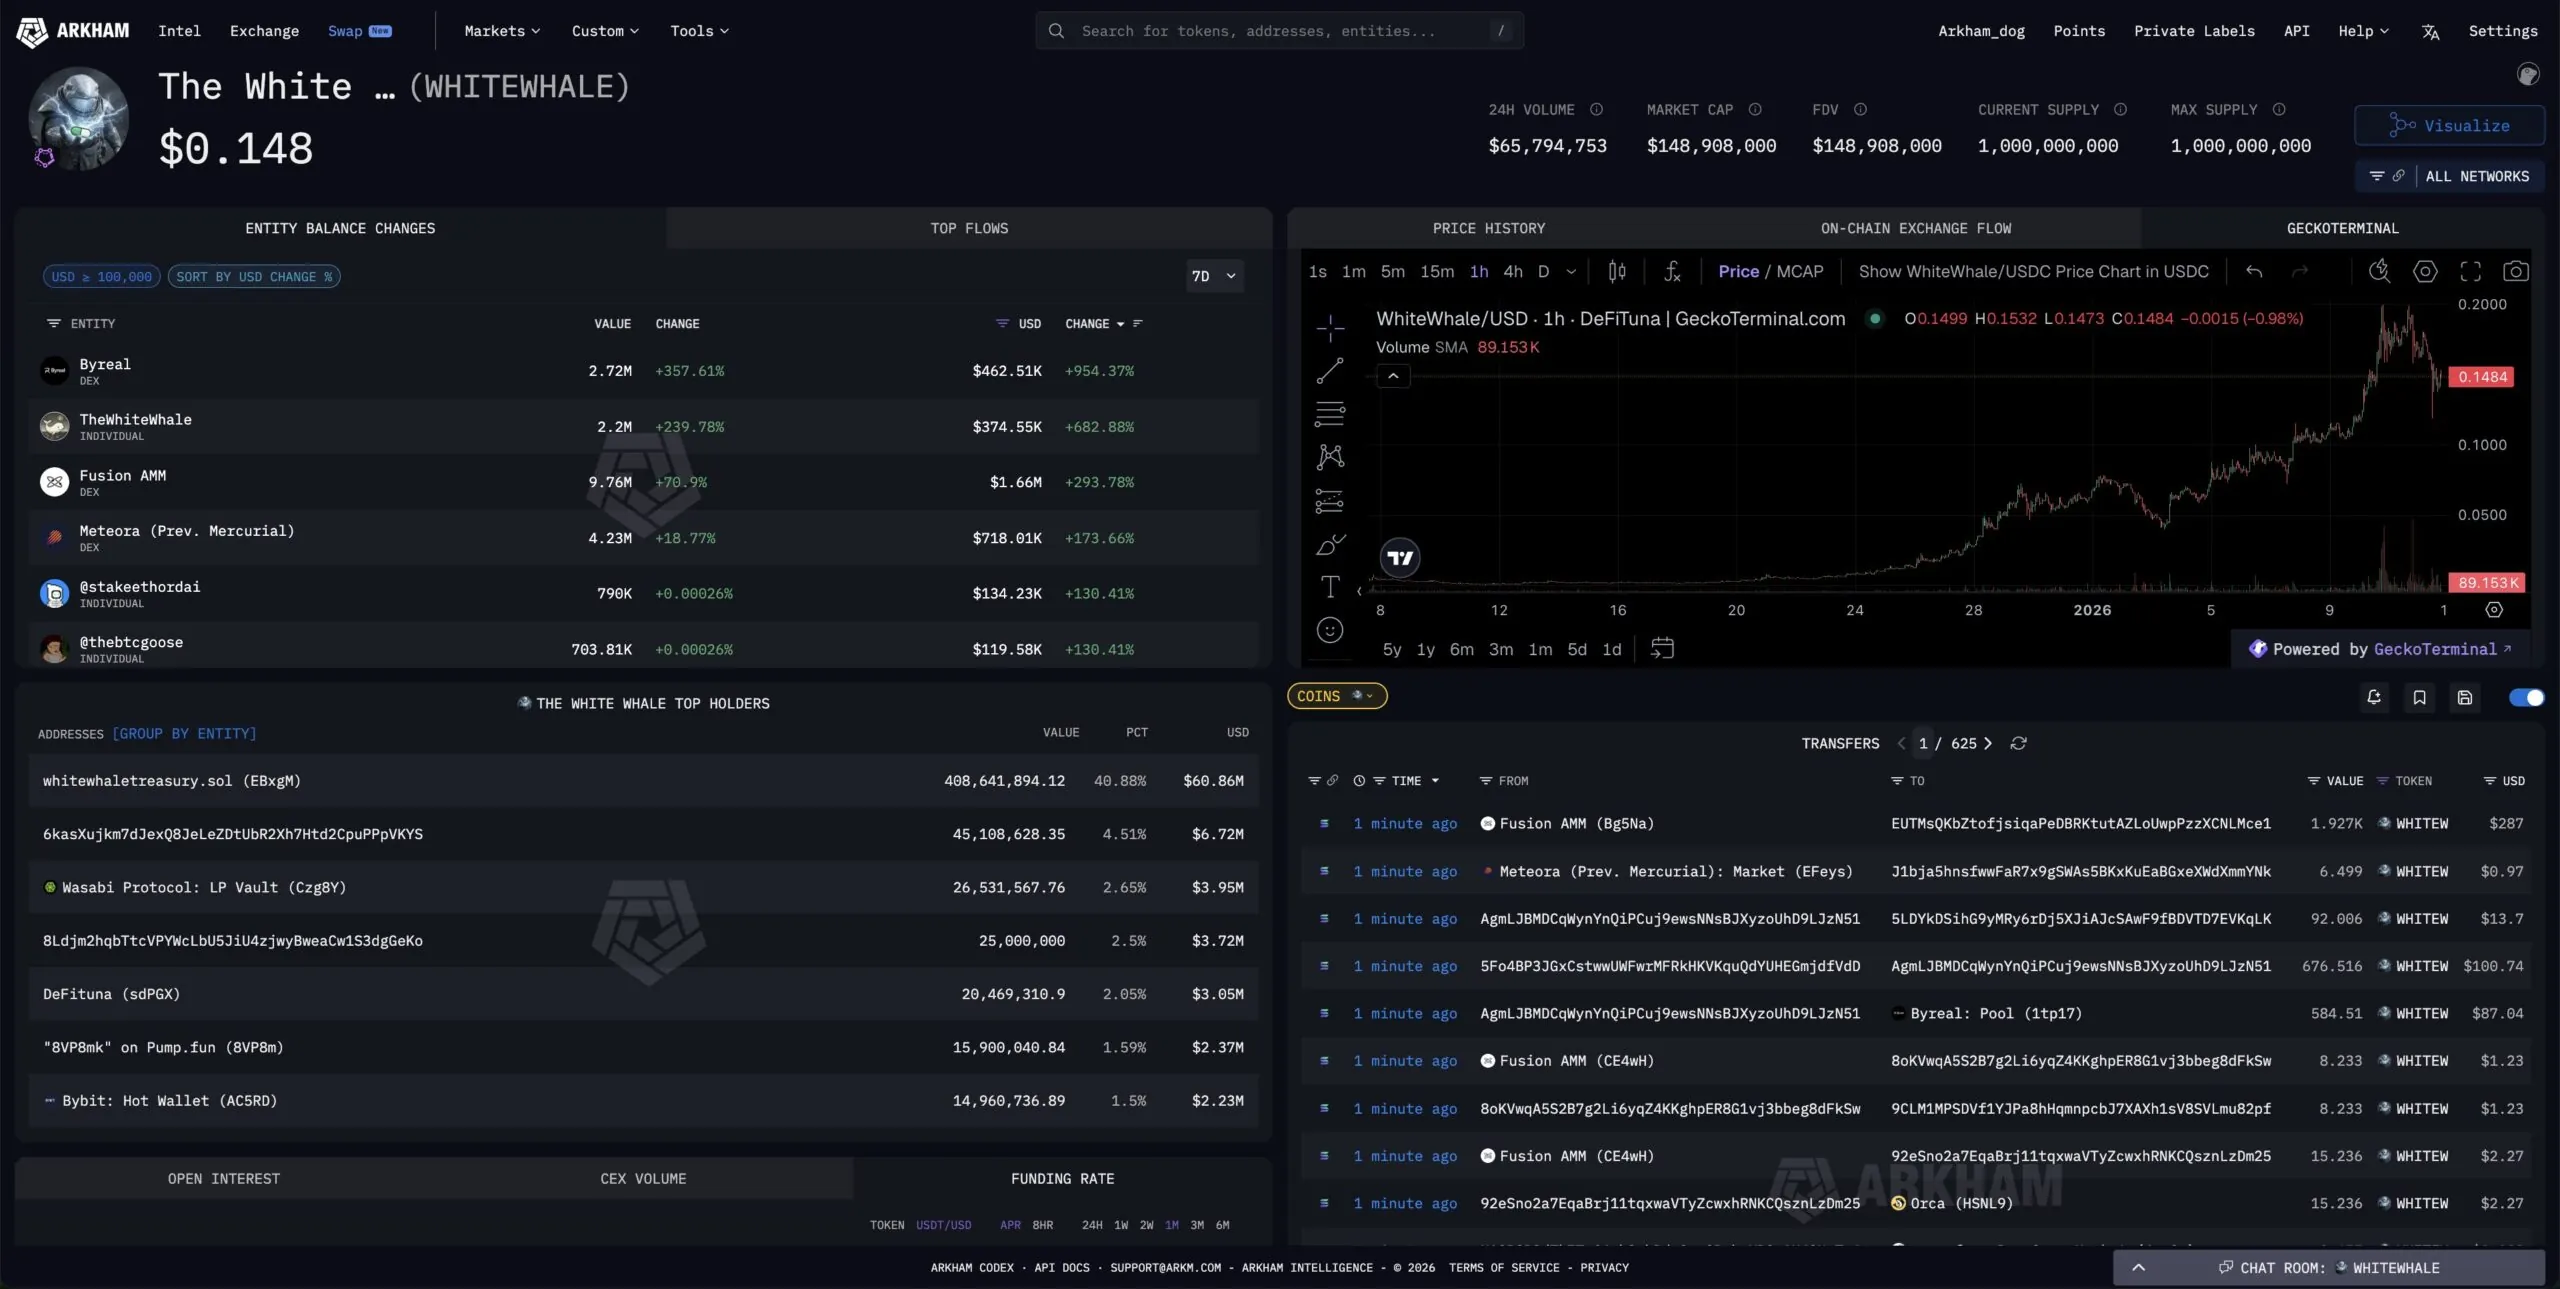Viewport: 2560px width, 1289px height.
Task: Click the chart snapshot camera icon
Action: (x=2515, y=271)
